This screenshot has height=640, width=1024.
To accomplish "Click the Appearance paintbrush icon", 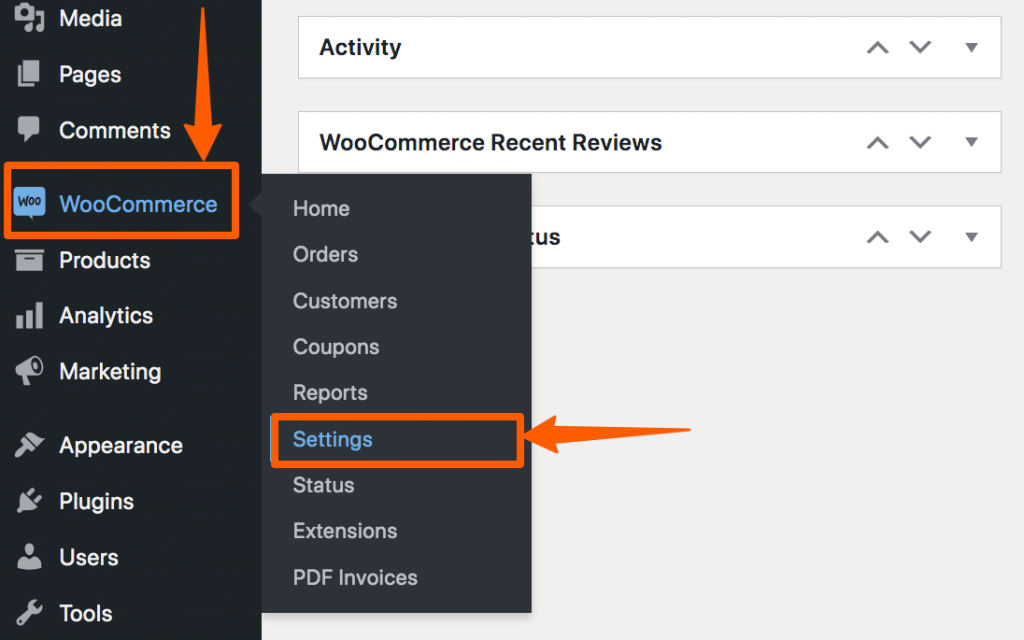I will (29, 445).
